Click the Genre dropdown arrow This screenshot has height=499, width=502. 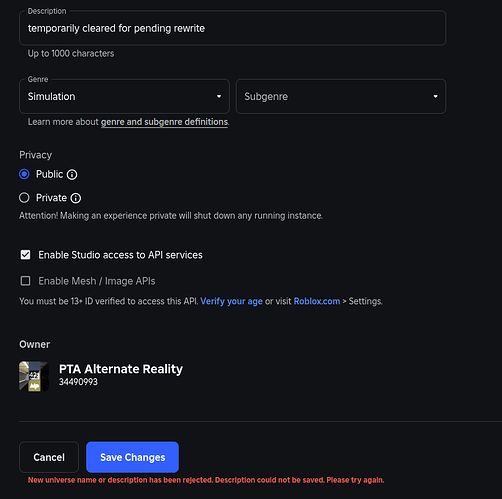[219, 96]
